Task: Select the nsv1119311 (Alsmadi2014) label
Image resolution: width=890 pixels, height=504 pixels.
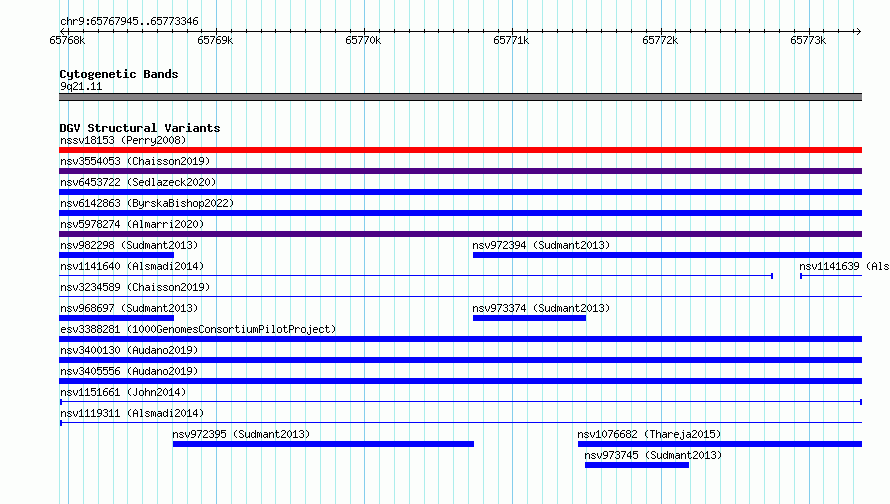Action: [132, 413]
